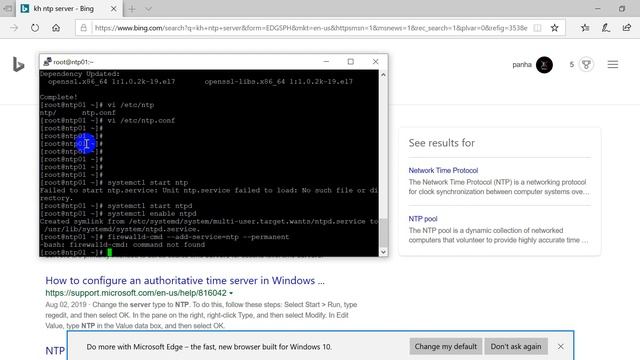This screenshot has width=640, height=360.
Task: Open the tab previews chevron
Action: pos(148,9)
